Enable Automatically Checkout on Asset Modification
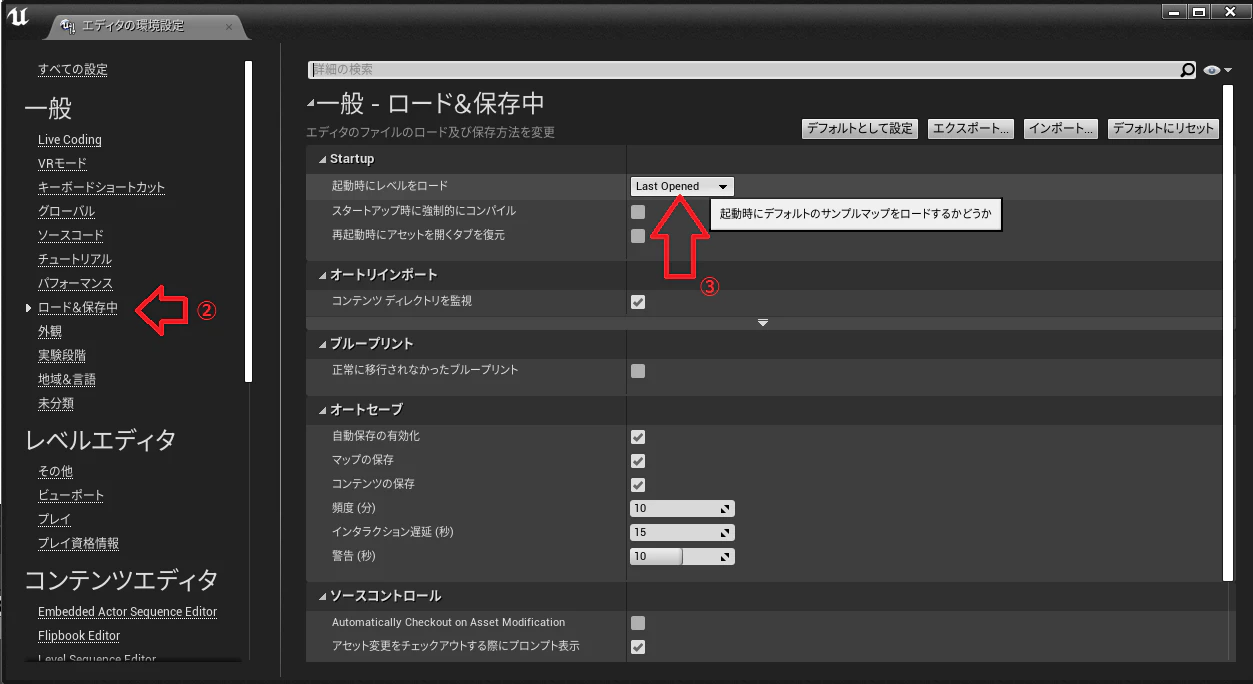 (638, 623)
